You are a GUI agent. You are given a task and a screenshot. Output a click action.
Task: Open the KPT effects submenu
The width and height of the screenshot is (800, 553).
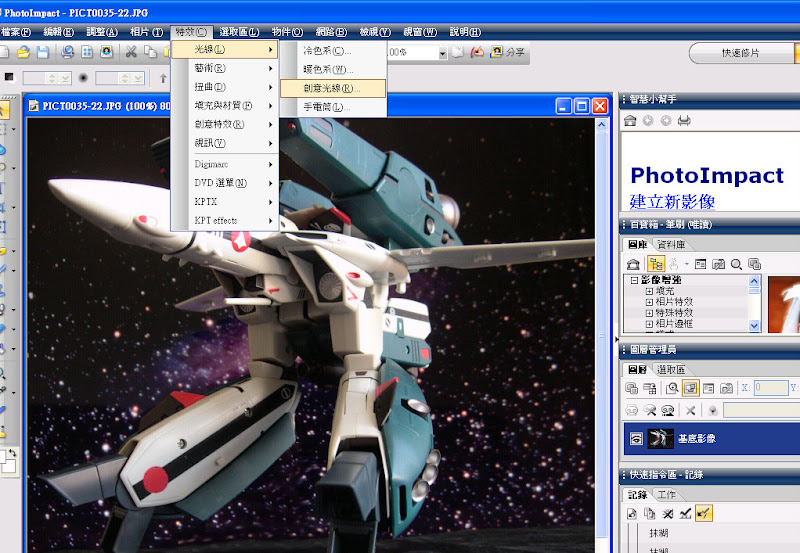pyautogui.click(x=225, y=220)
